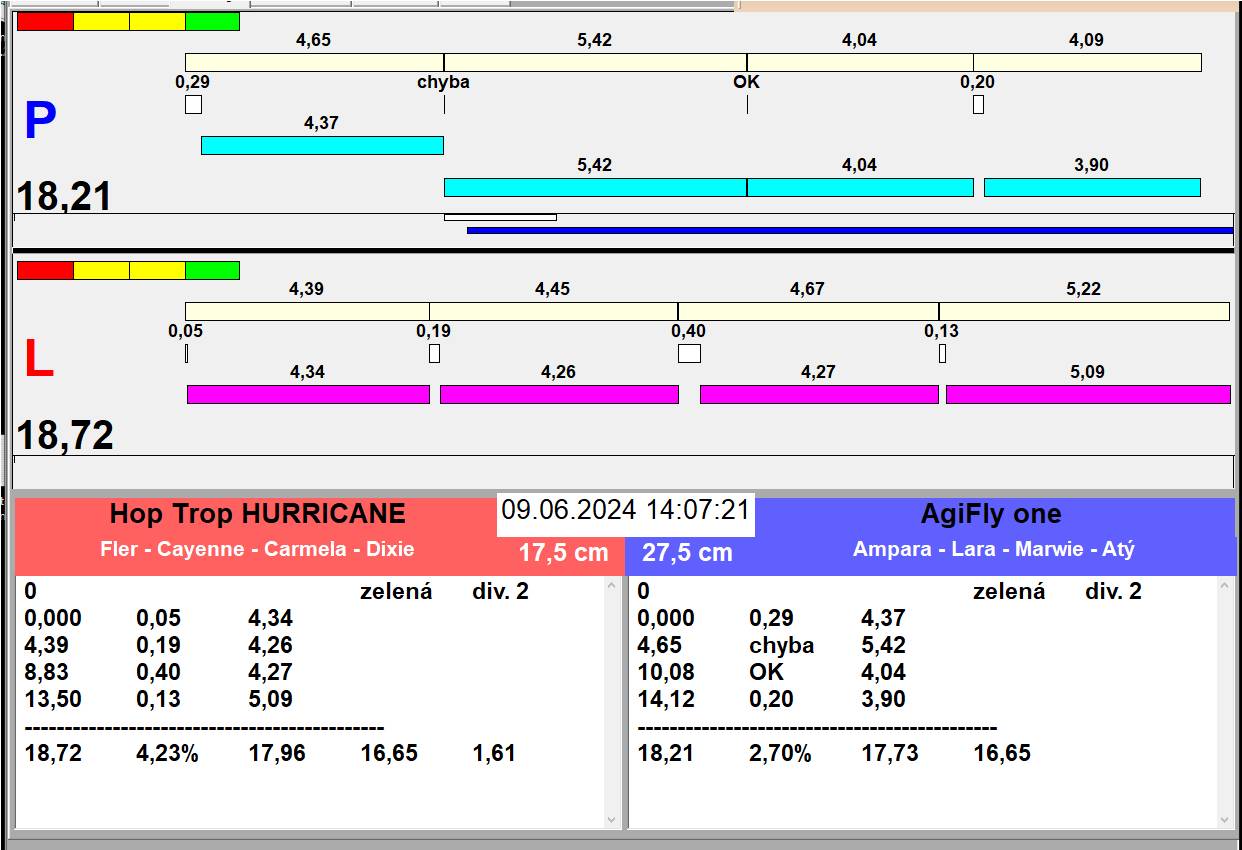Select the cyan run bar labeled 3,90
The height and width of the screenshot is (850, 1242).
tap(1092, 187)
